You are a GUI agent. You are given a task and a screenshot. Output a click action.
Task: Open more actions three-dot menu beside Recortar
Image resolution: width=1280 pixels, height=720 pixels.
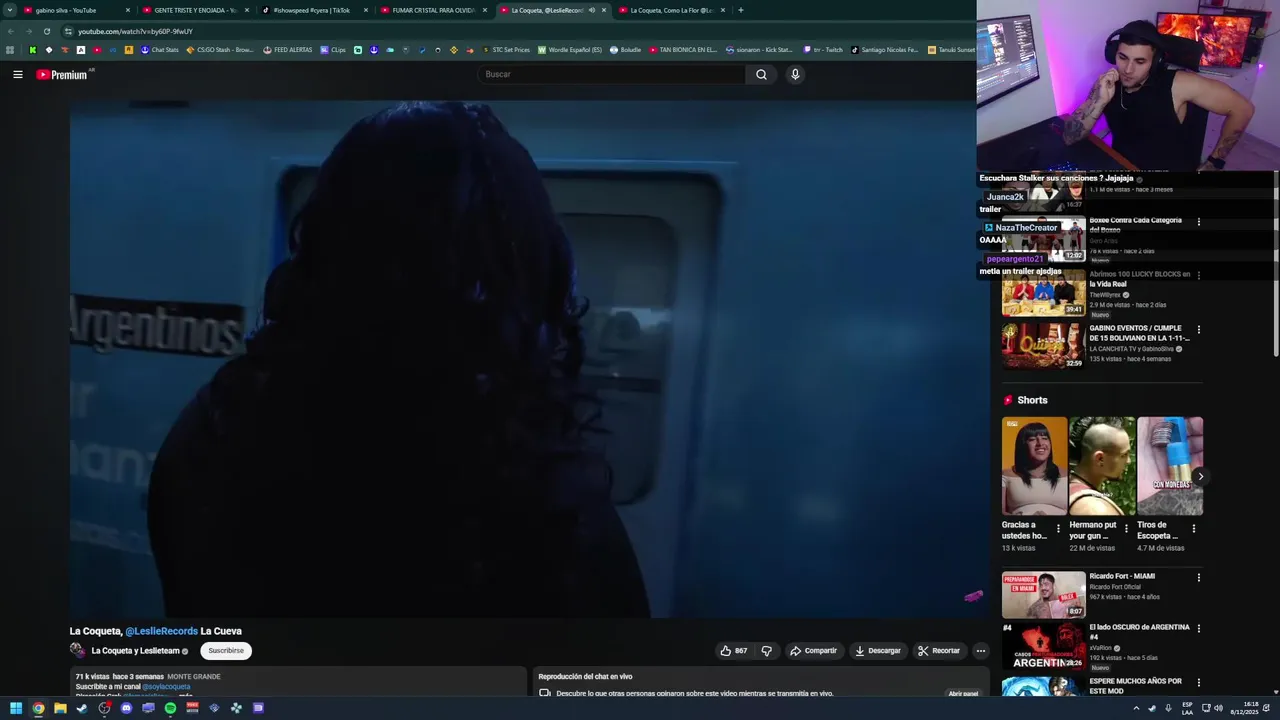tap(980, 651)
